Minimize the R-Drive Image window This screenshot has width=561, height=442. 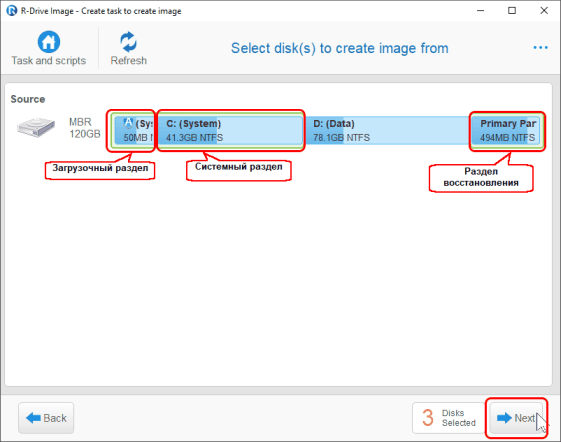tap(480, 11)
